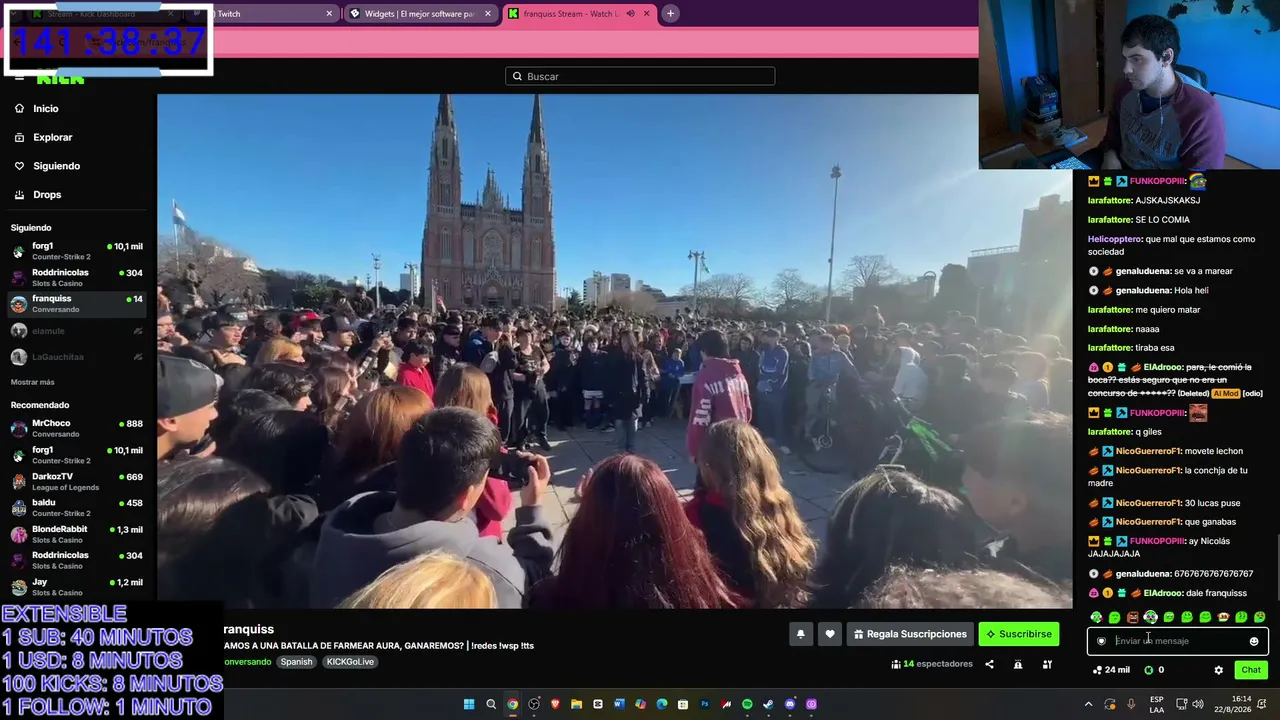Send message with Chat button
This screenshot has width=1280, height=720.
pos(1251,670)
